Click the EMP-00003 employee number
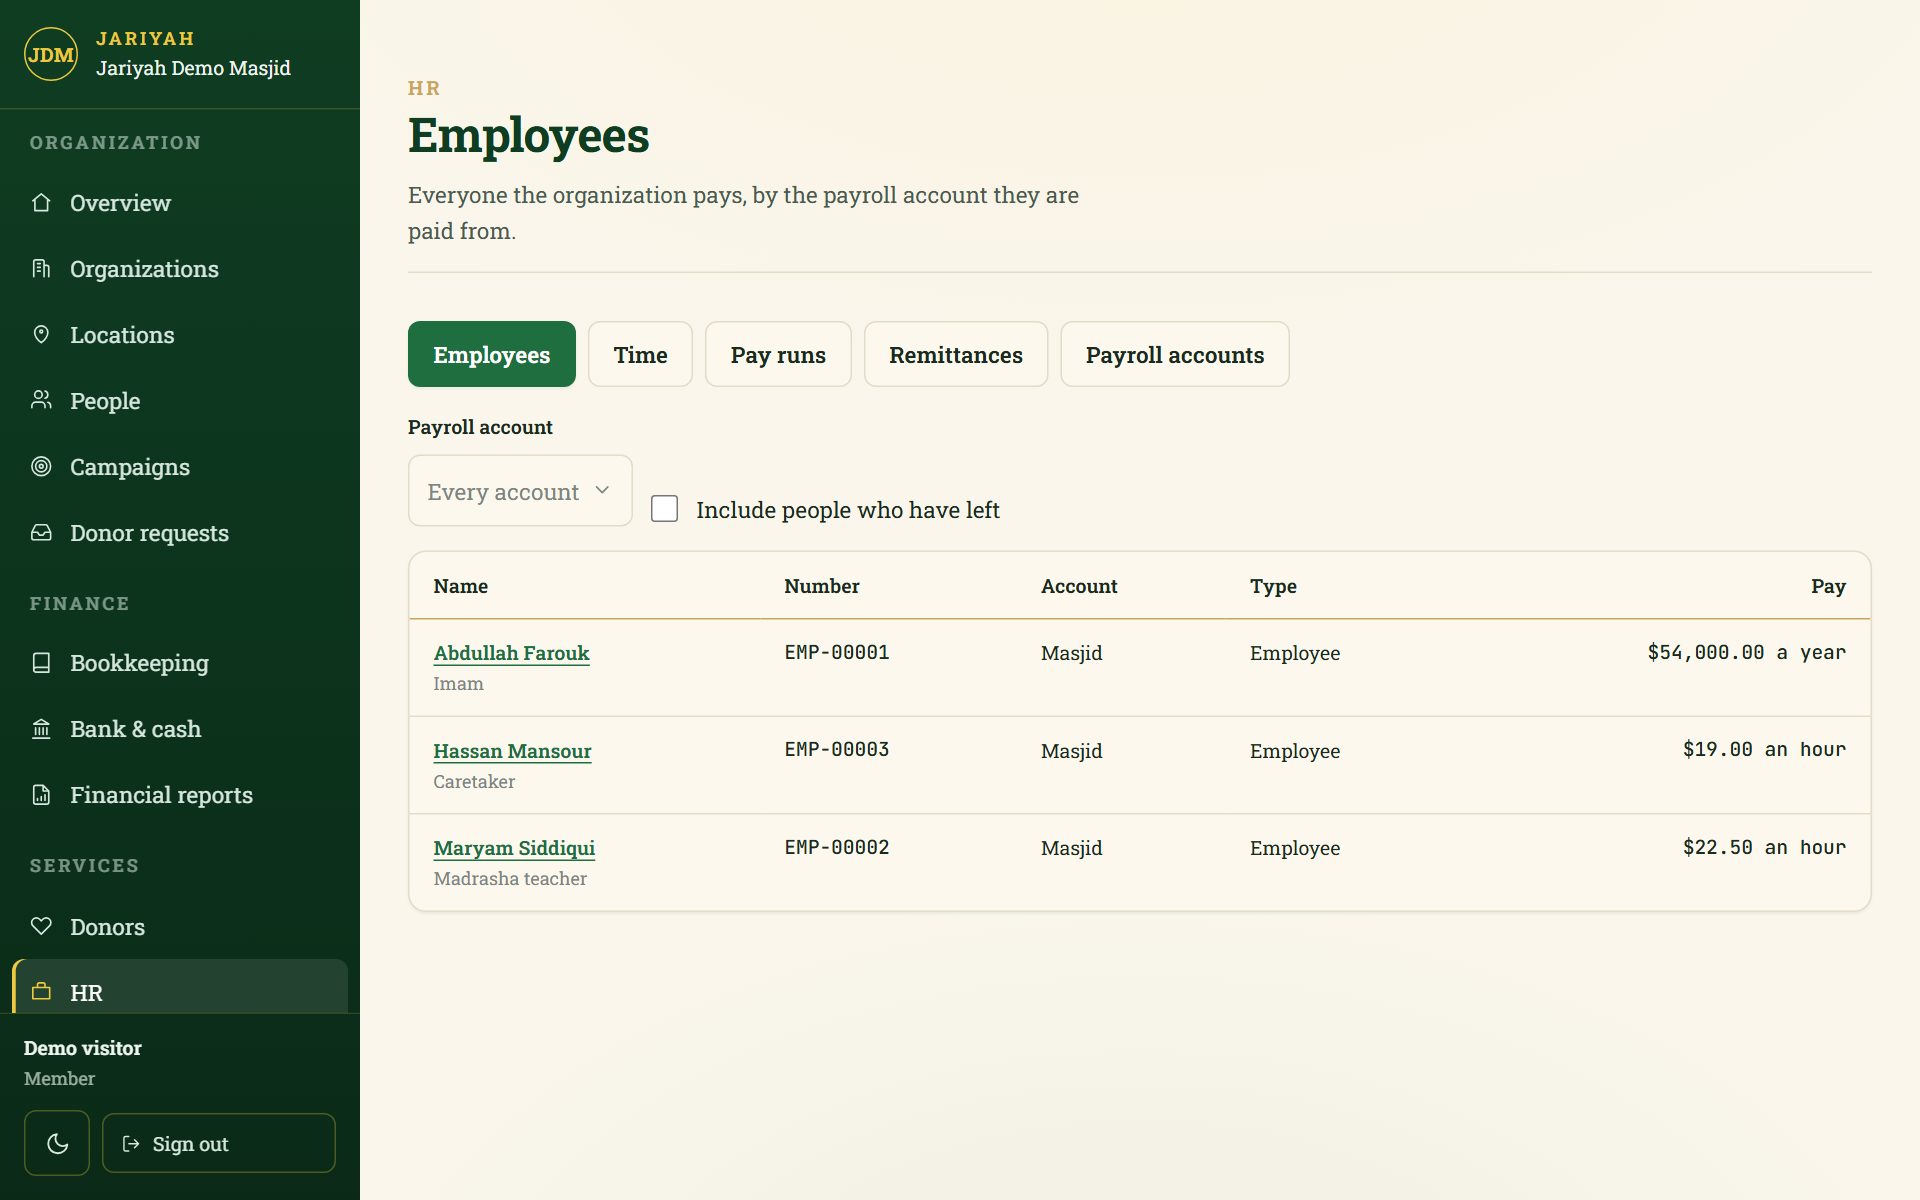Viewport: 1920px width, 1200px height. tap(837, 749)
